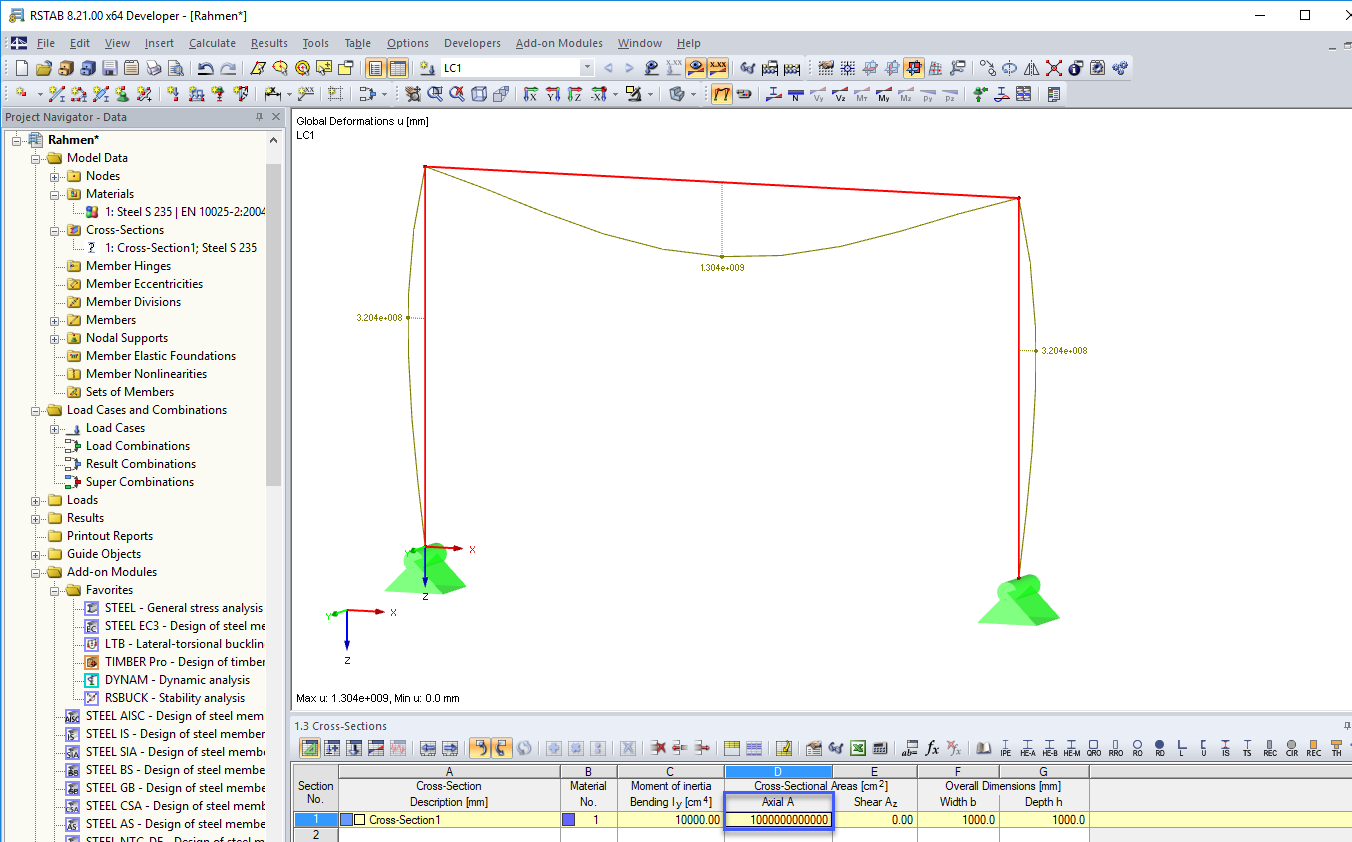This screenshot has width=1352, height=842.
Task: Click the Project Navigator vertical scrollbar
Action: point(274,325)
